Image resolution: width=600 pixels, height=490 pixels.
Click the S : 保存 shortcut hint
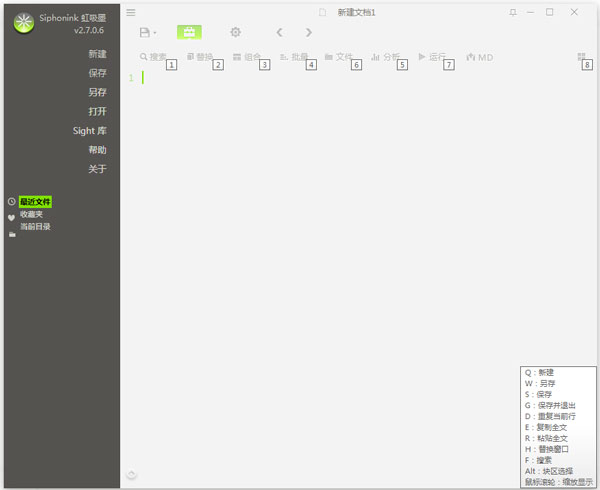tap(538, 394)
